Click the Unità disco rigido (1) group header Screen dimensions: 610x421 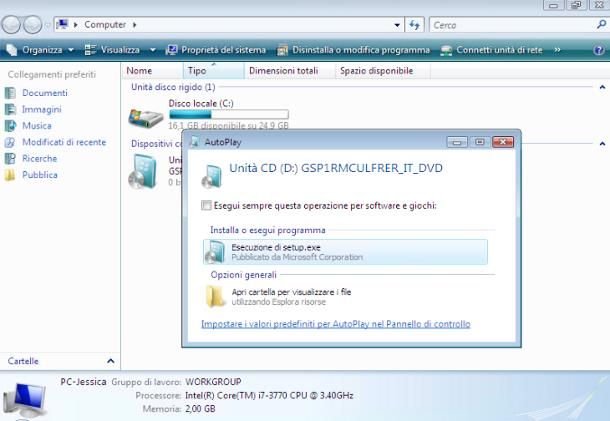click(173, 87)
